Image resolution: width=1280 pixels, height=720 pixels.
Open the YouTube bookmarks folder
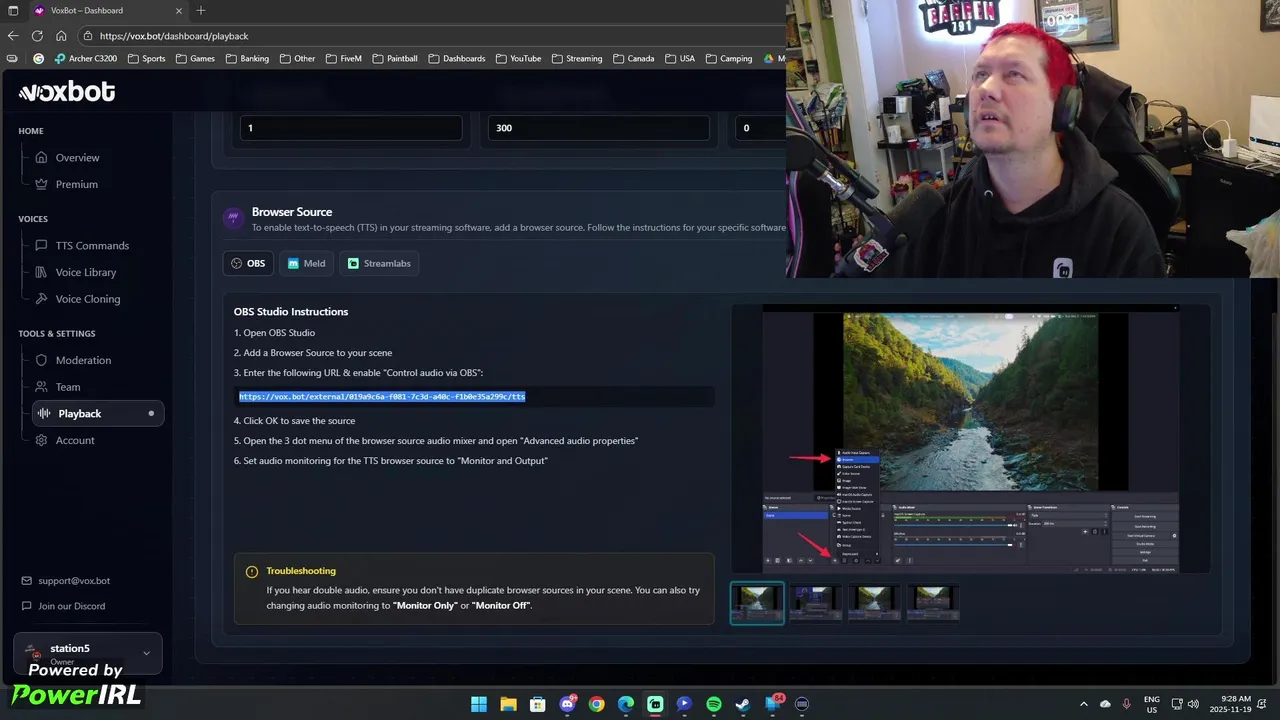518,59
